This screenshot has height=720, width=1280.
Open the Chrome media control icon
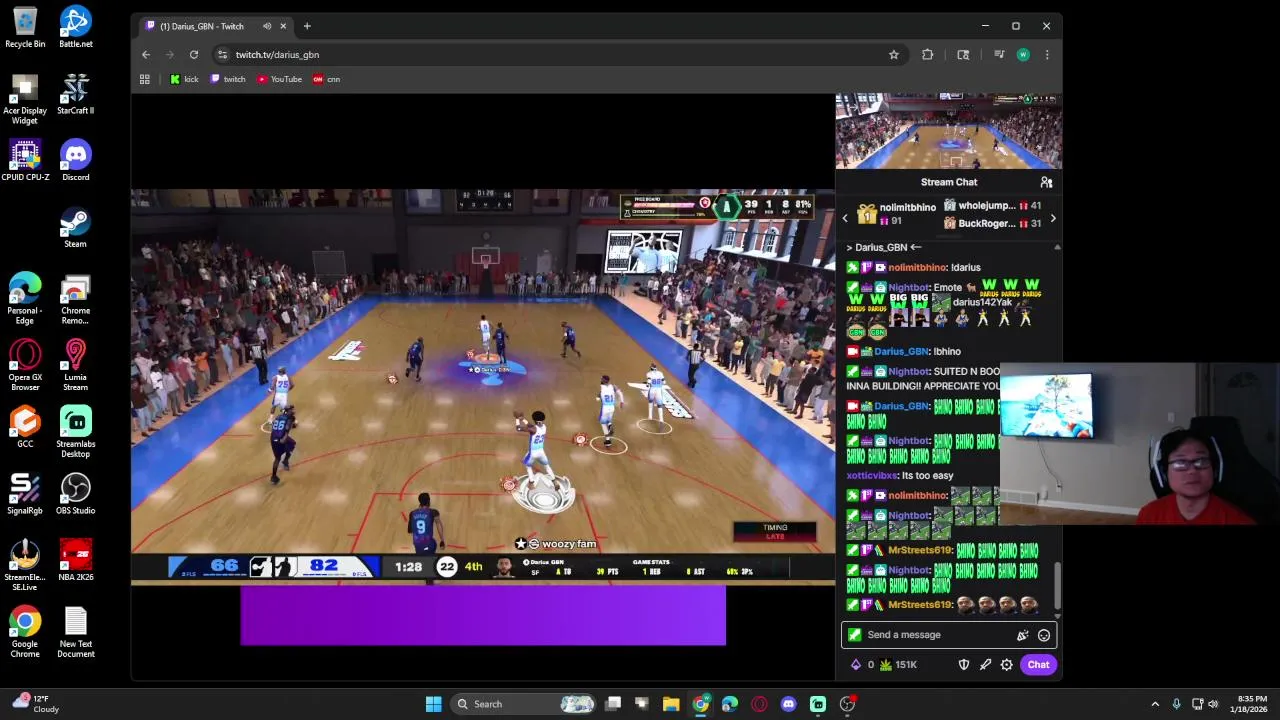999,55
